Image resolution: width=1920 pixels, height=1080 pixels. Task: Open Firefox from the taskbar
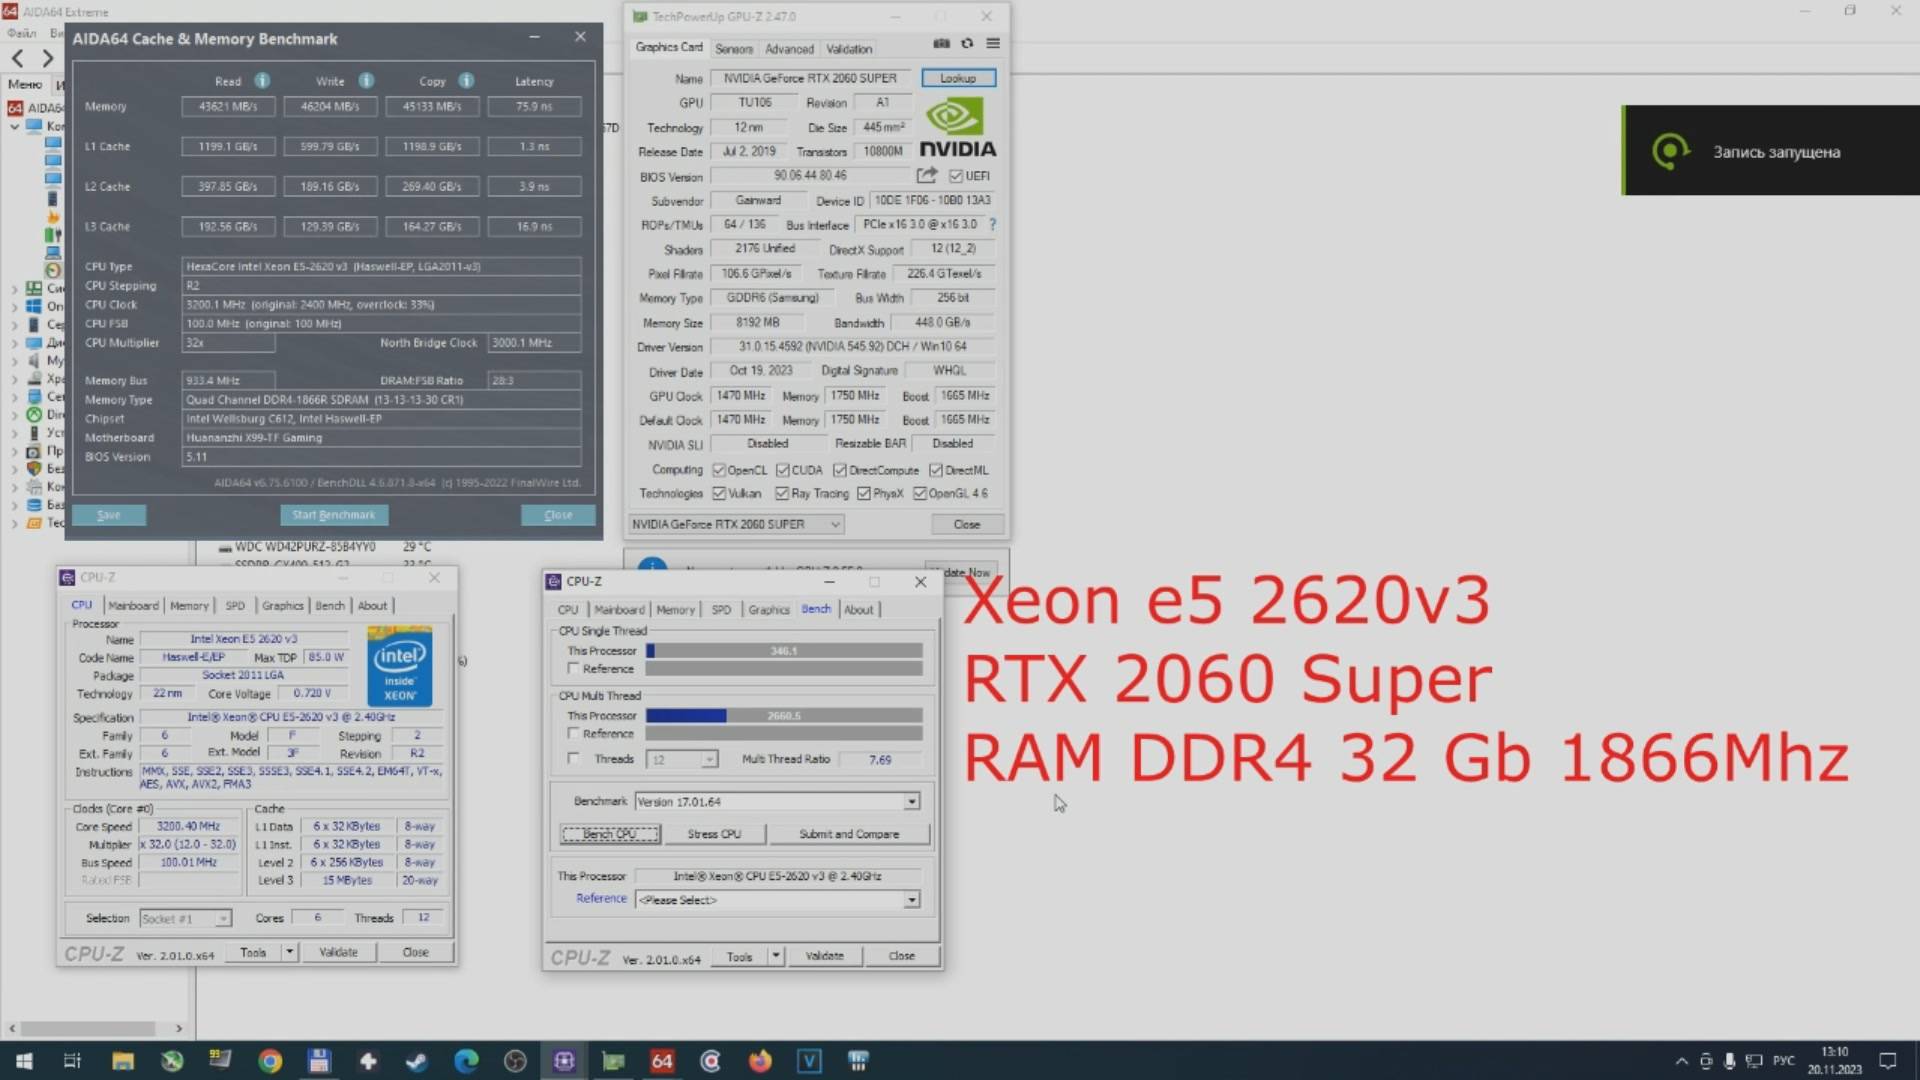coord(760,1061)
